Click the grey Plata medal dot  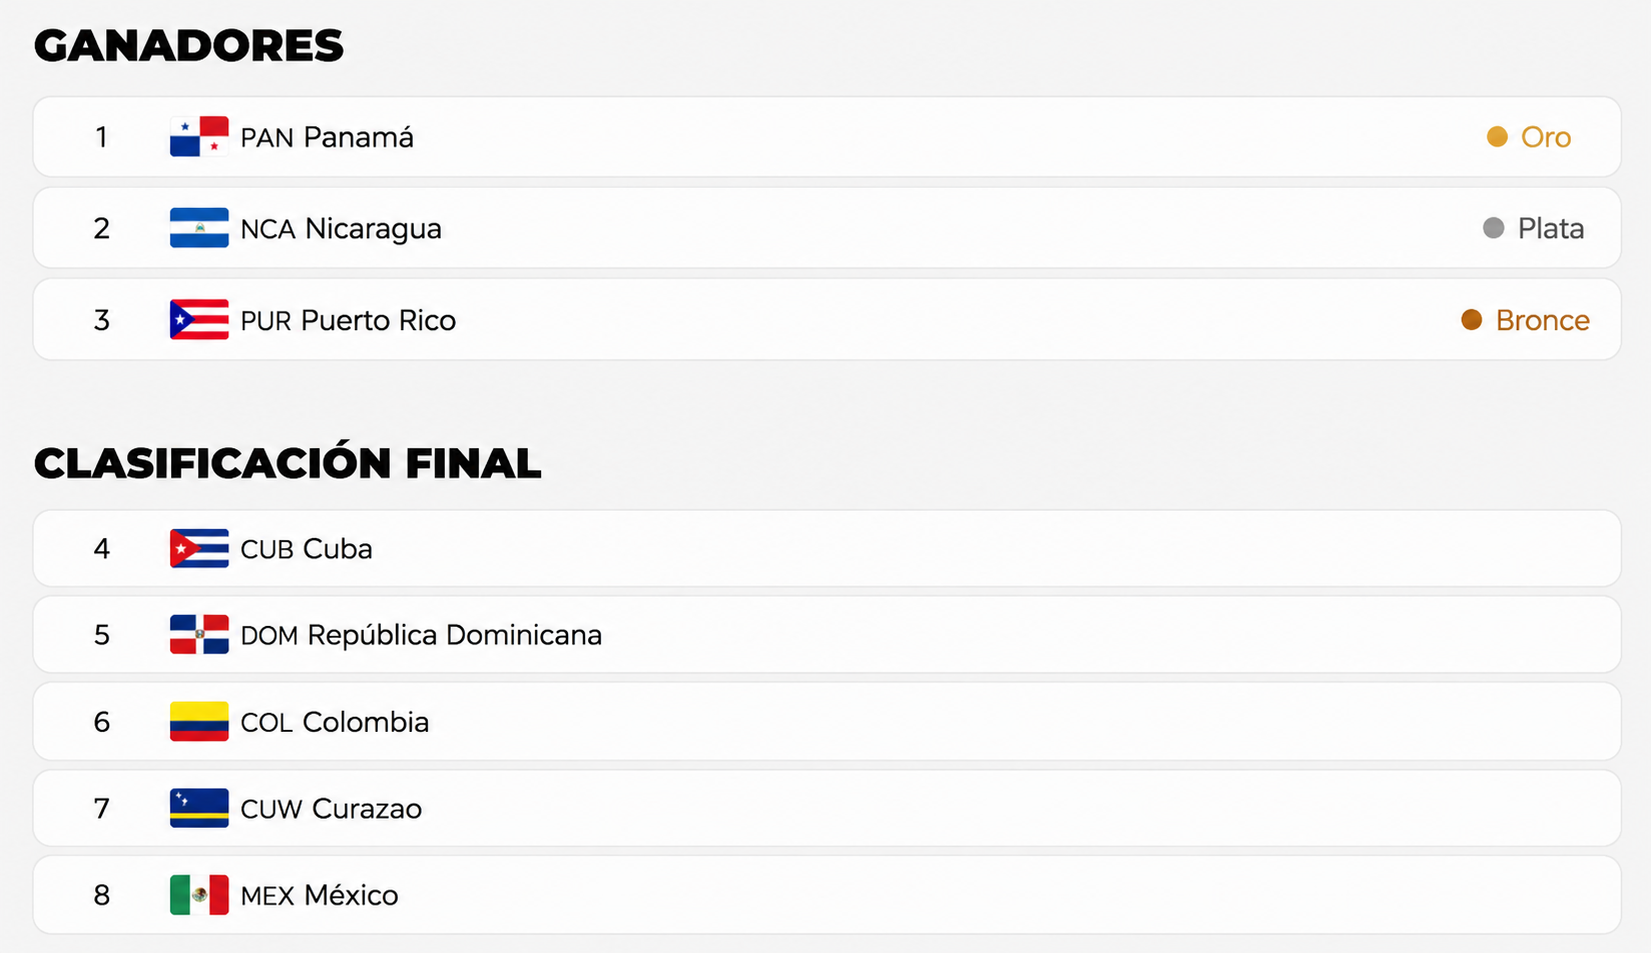click(x=1493, y=228)
